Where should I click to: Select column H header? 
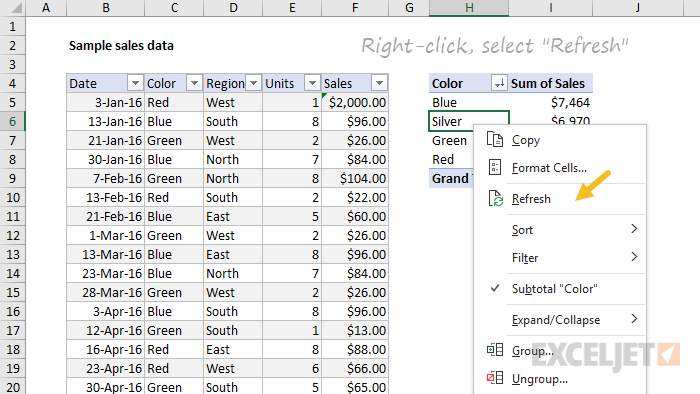point(469,8)
